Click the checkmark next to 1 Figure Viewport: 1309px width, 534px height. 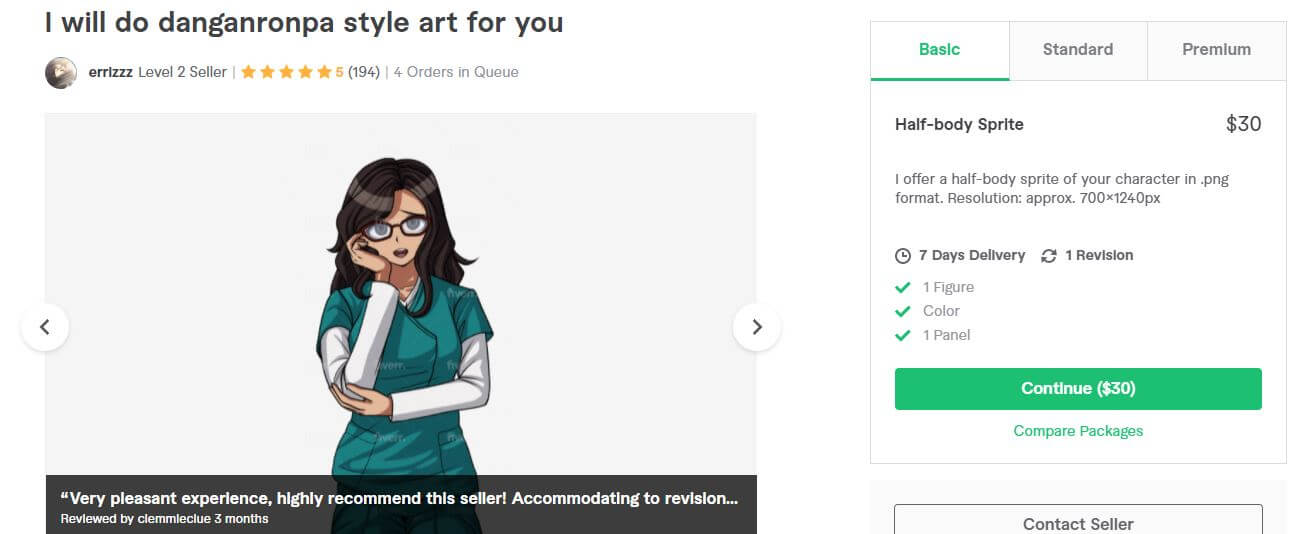pyautogui.click(x=903, y=288)
